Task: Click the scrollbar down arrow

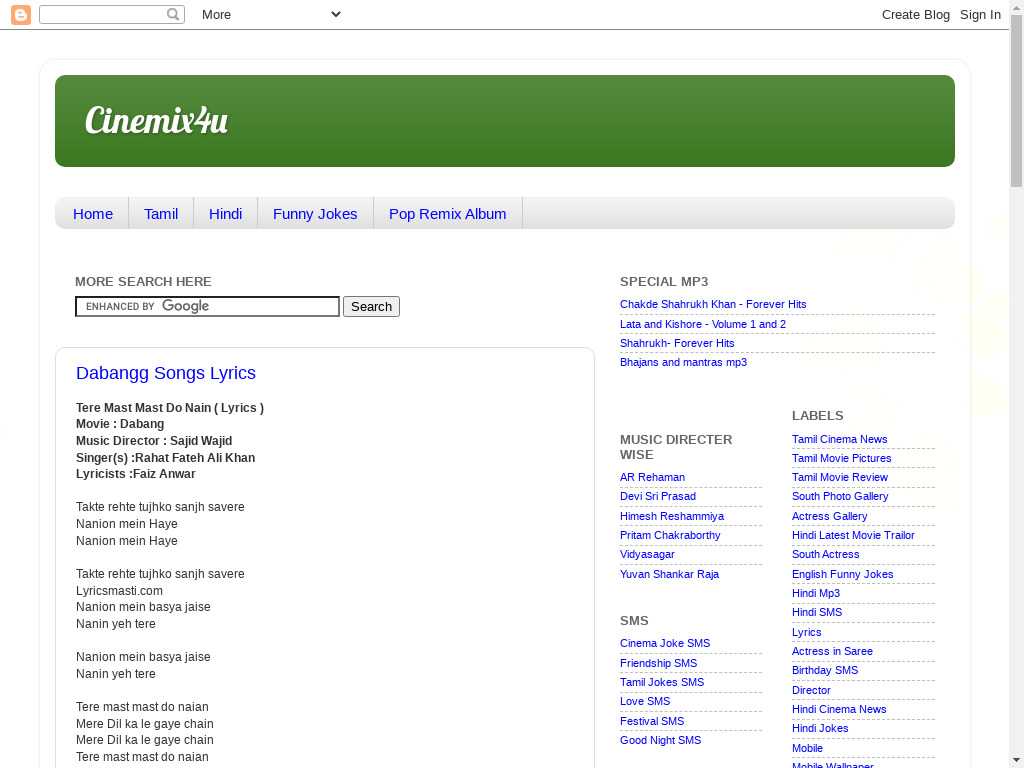Action: 1016,760
